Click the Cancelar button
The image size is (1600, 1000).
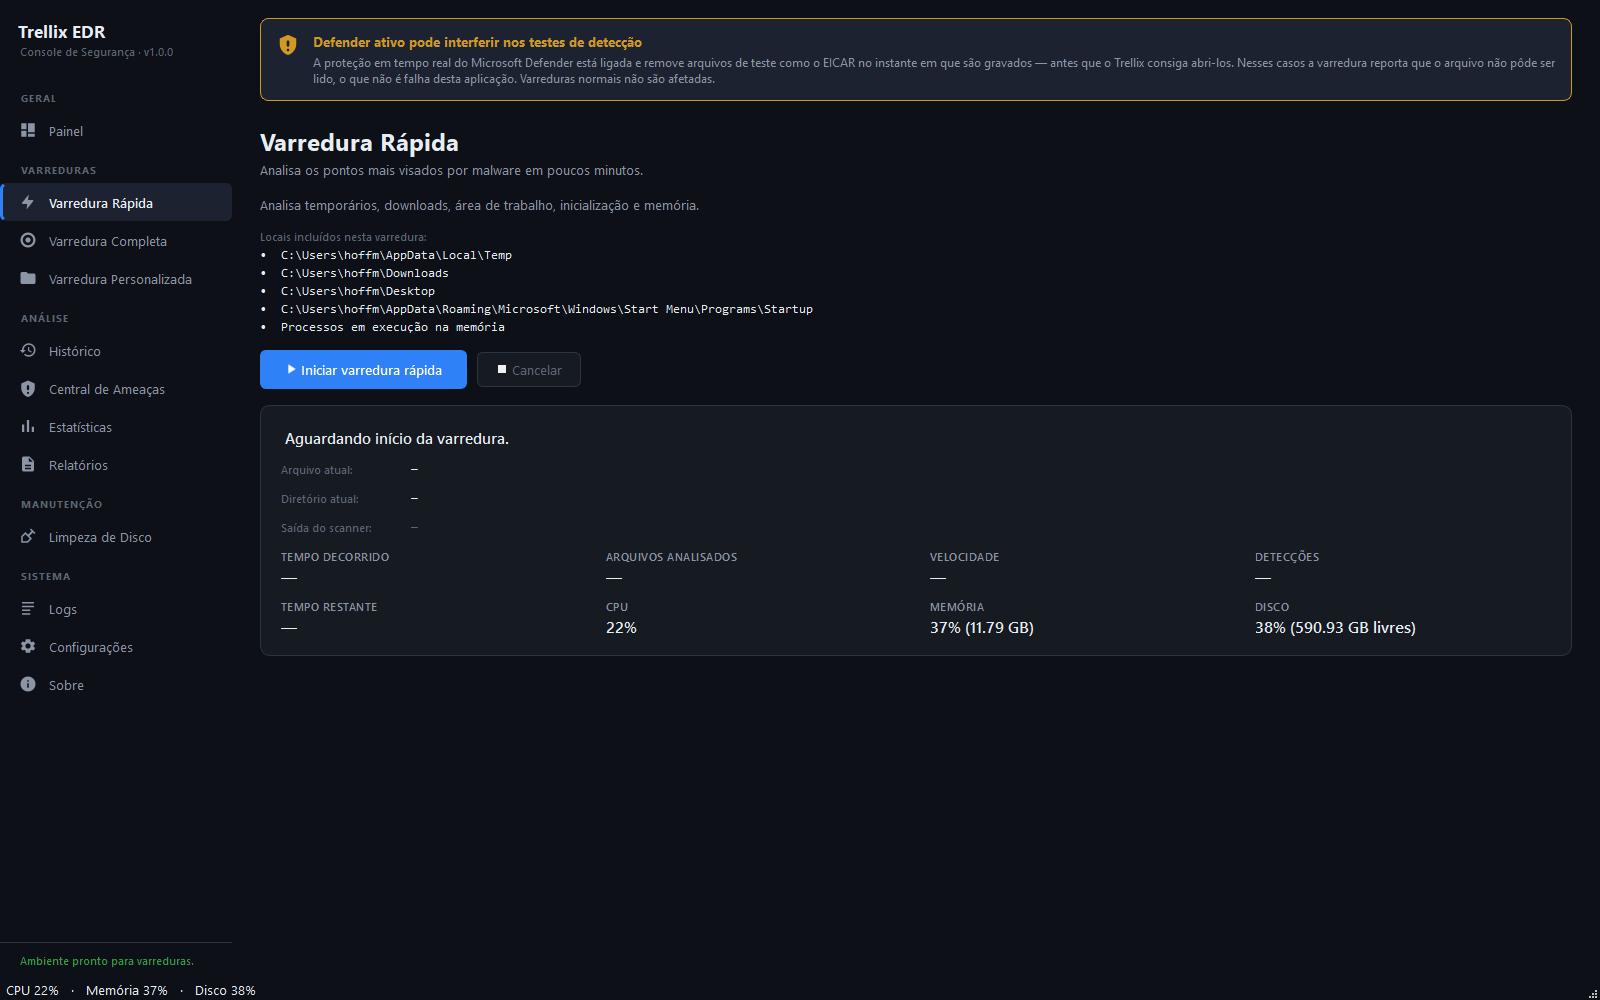(x=529, y=369)
